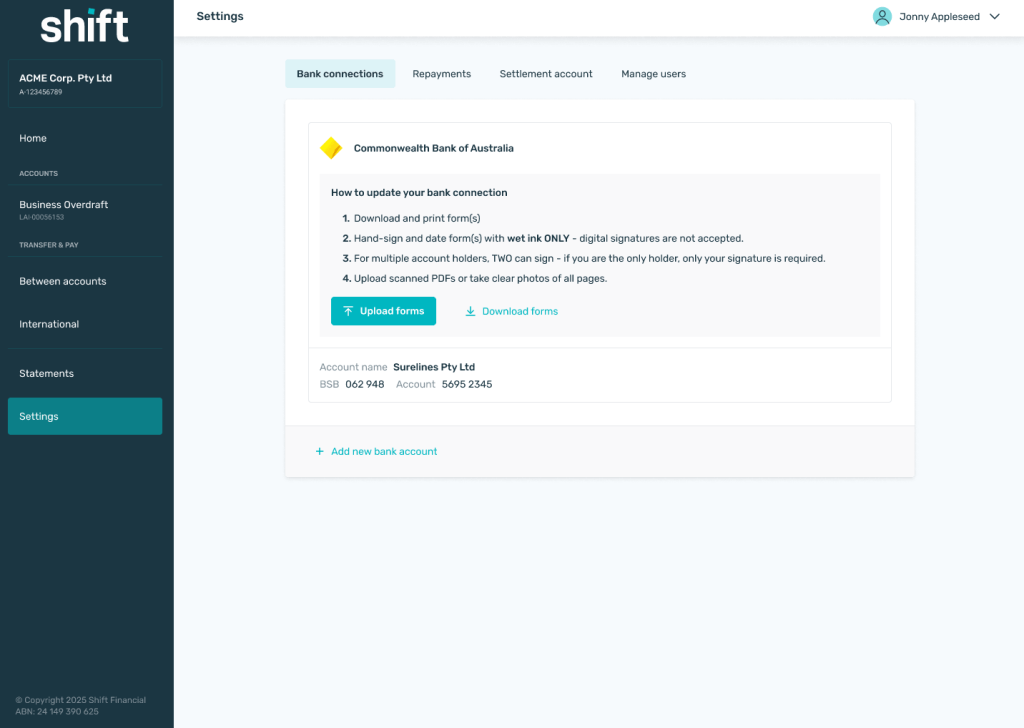Viewport: 1024px width, 728px height.
Task: Open the Settlement account tab
Action: point(546,74)
